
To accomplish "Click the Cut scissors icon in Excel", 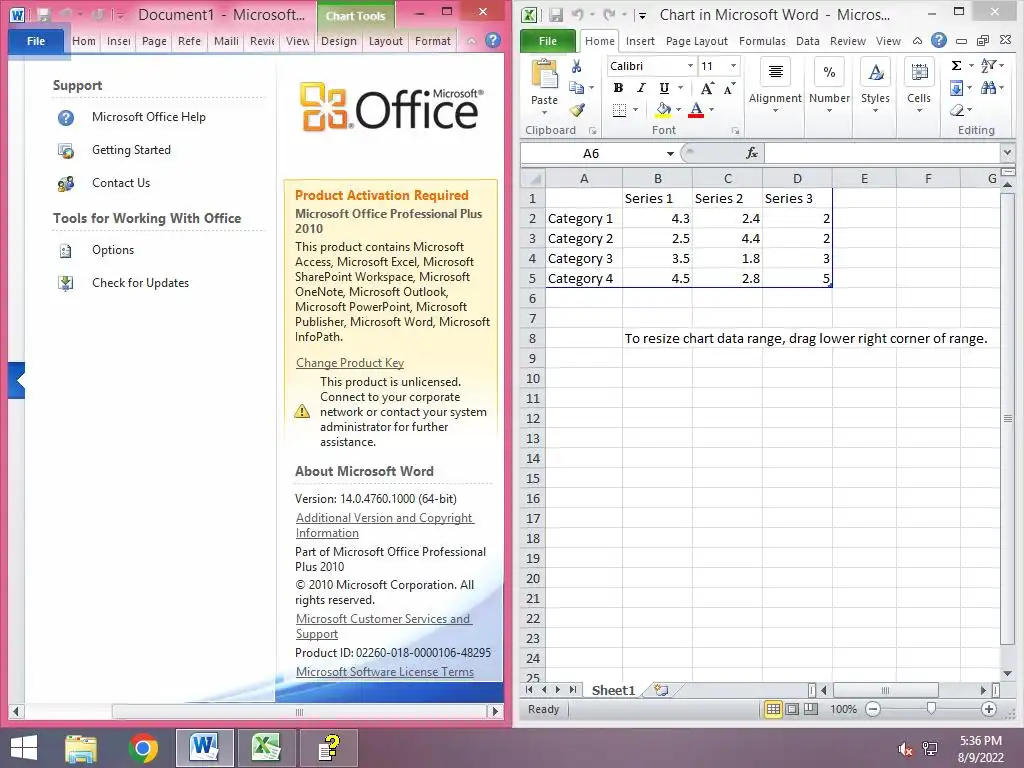I will [x=576, y=66].
